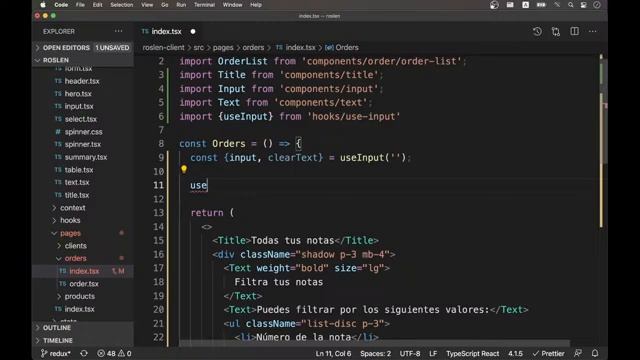Click line number 13 in gutter
640x360 pixels.
click(159, 213)
